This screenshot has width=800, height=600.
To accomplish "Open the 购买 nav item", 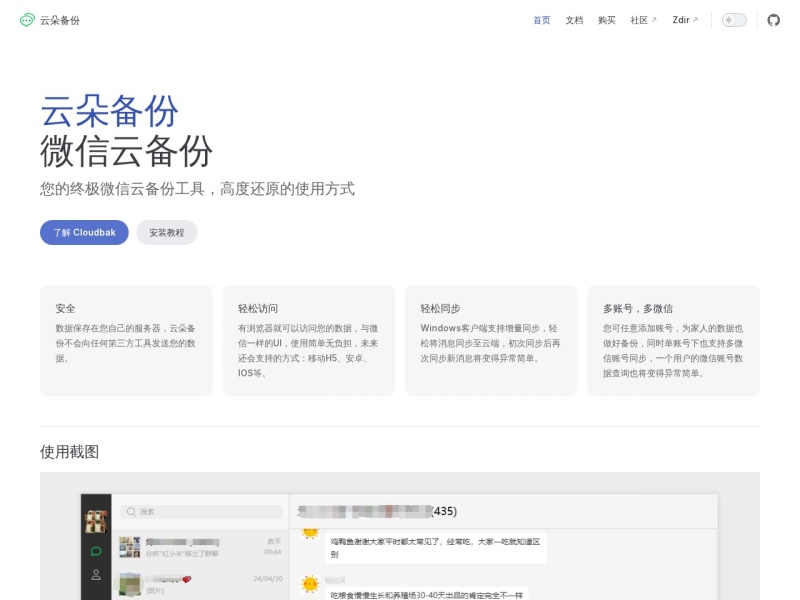I will point(607,20).
